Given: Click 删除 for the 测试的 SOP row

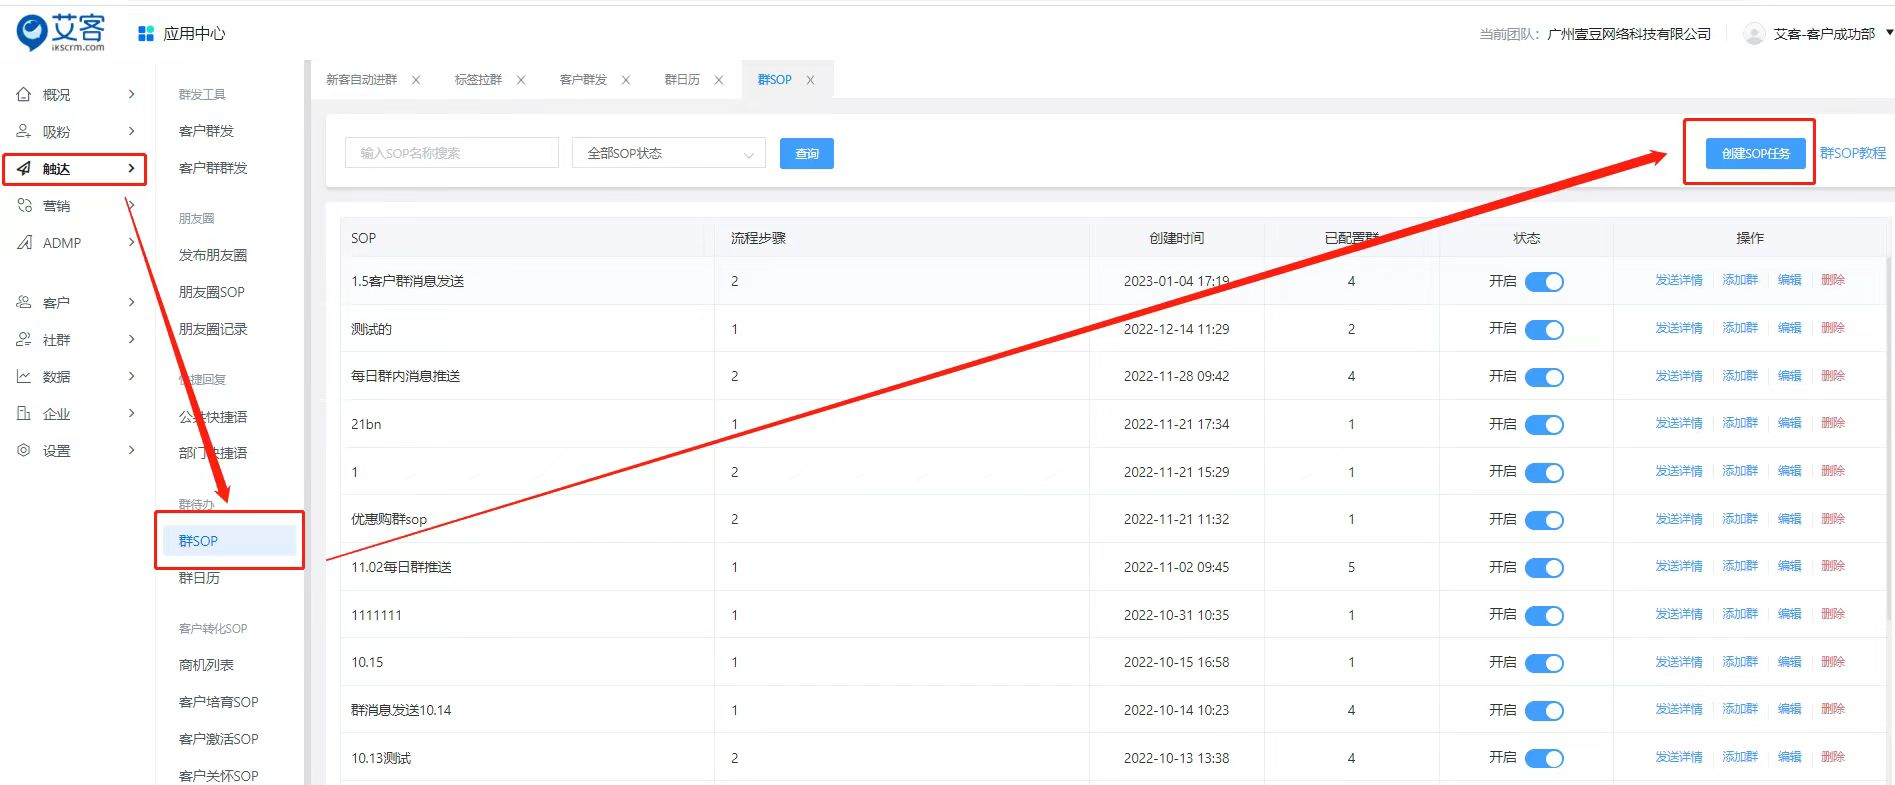Looking at the screenshot, I should 1832,328.
